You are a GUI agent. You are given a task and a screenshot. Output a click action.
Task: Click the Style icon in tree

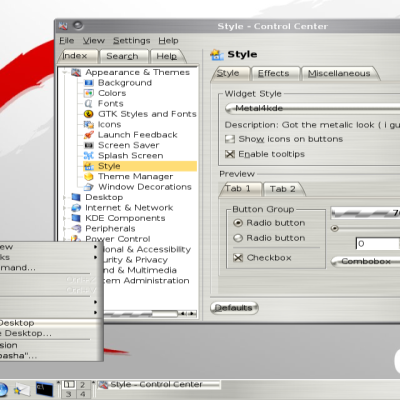coord(89,166)
